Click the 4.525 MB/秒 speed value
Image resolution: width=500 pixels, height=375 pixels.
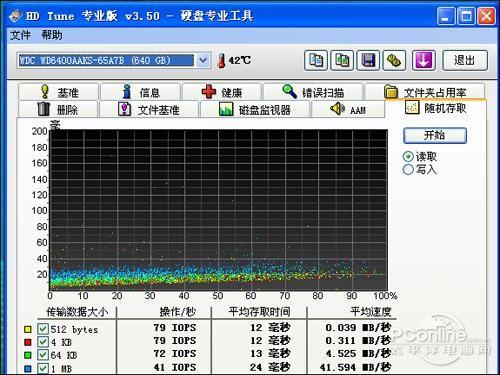358,354
